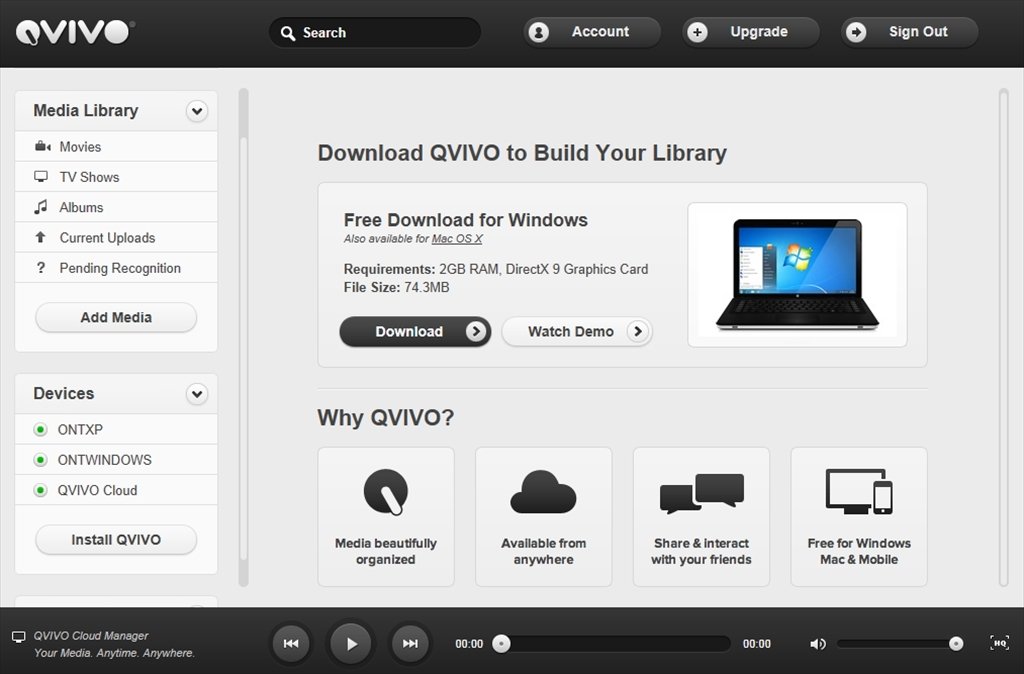Mute audio with the speaker icon
1024x674 pixels.
click(x=818, y=644)
